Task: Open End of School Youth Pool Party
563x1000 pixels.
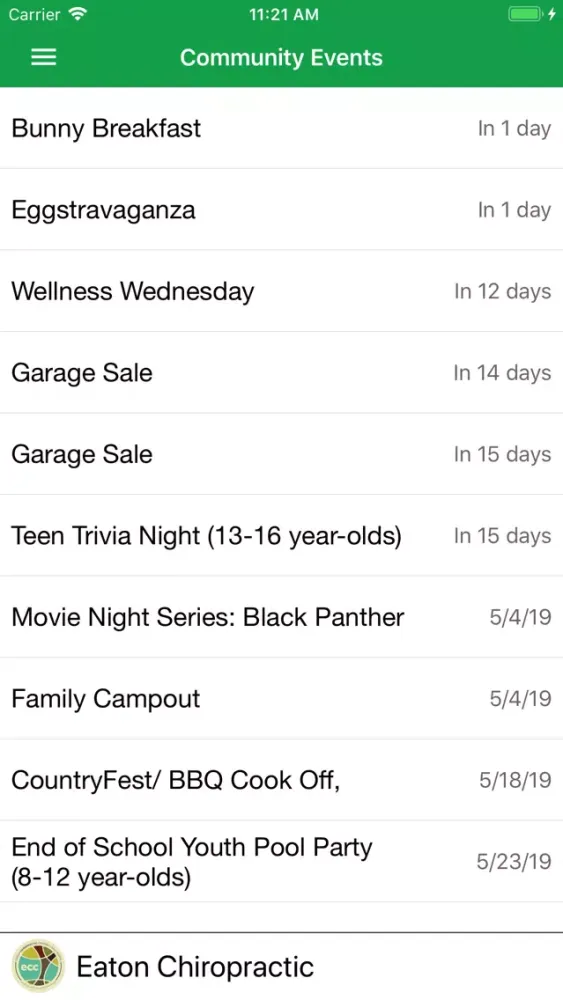Action: tap(281, 862)
